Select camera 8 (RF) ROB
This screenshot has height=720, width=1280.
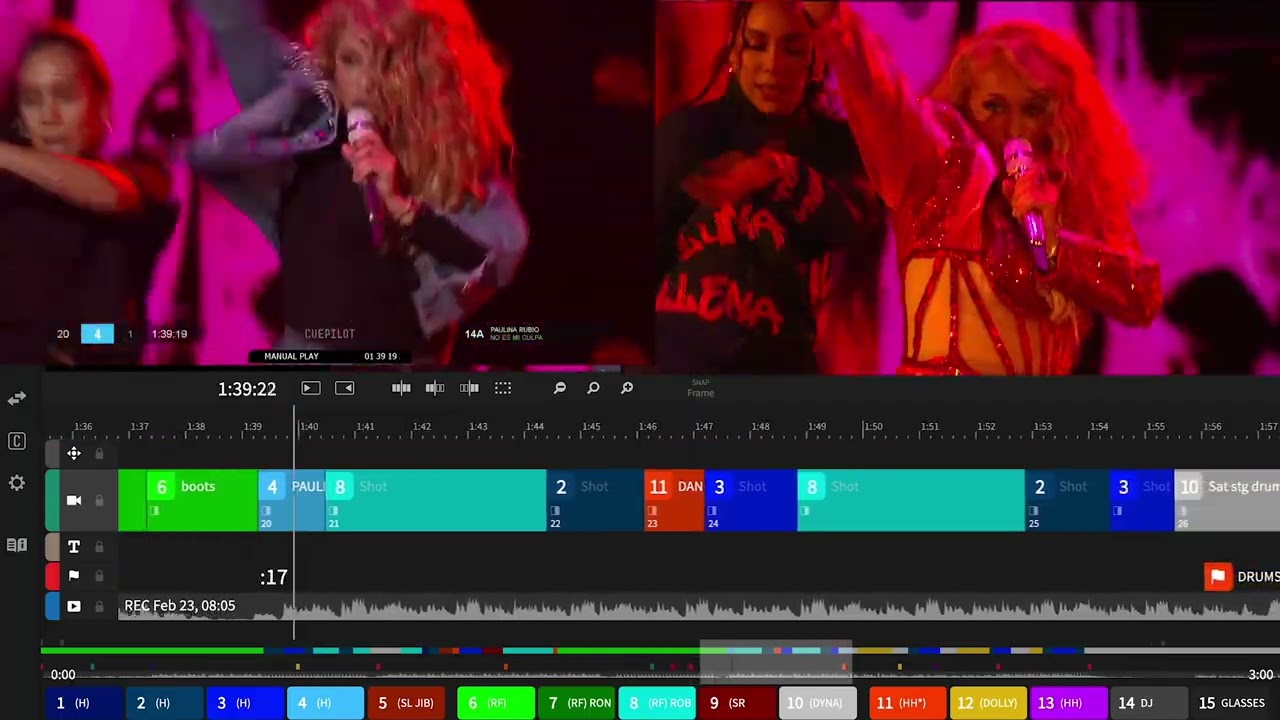[657, 703]
